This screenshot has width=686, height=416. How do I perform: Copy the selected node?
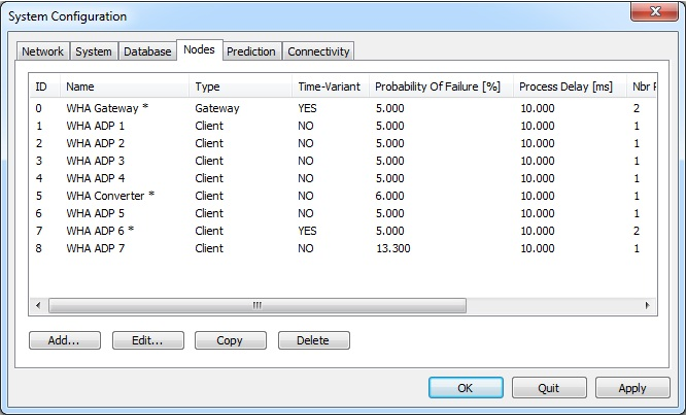pos(230,340)
